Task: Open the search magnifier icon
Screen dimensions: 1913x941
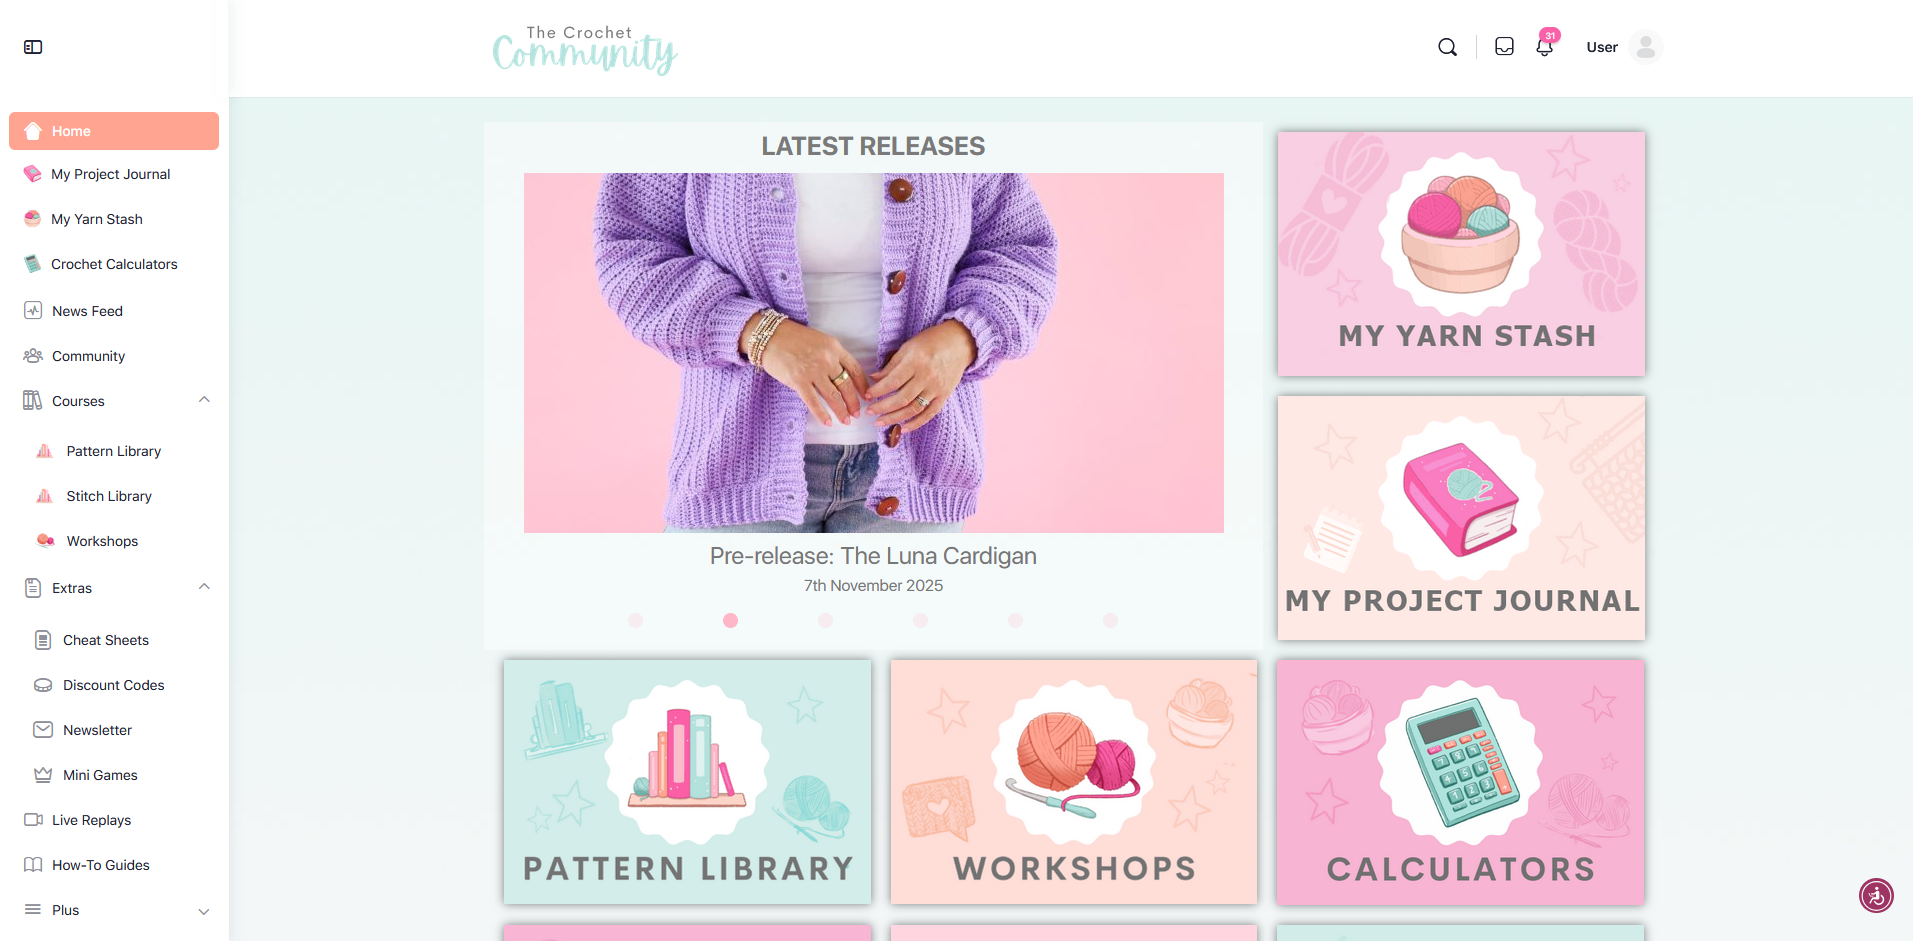Action: pyautogui.click(x=1447, y=47)
